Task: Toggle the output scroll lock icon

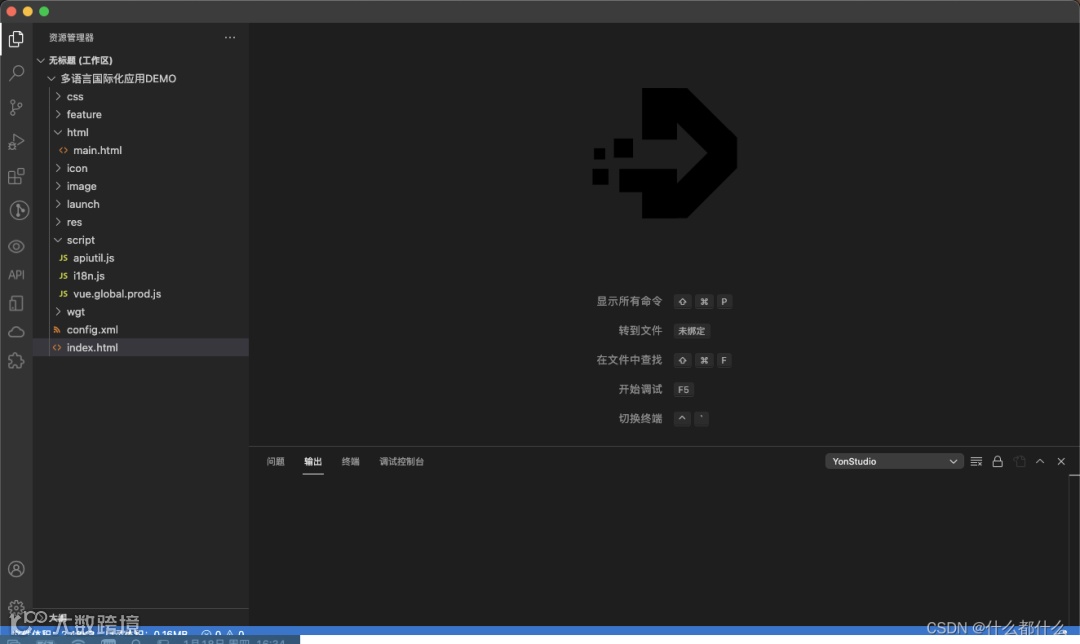Action: click(x=997, y=461)
